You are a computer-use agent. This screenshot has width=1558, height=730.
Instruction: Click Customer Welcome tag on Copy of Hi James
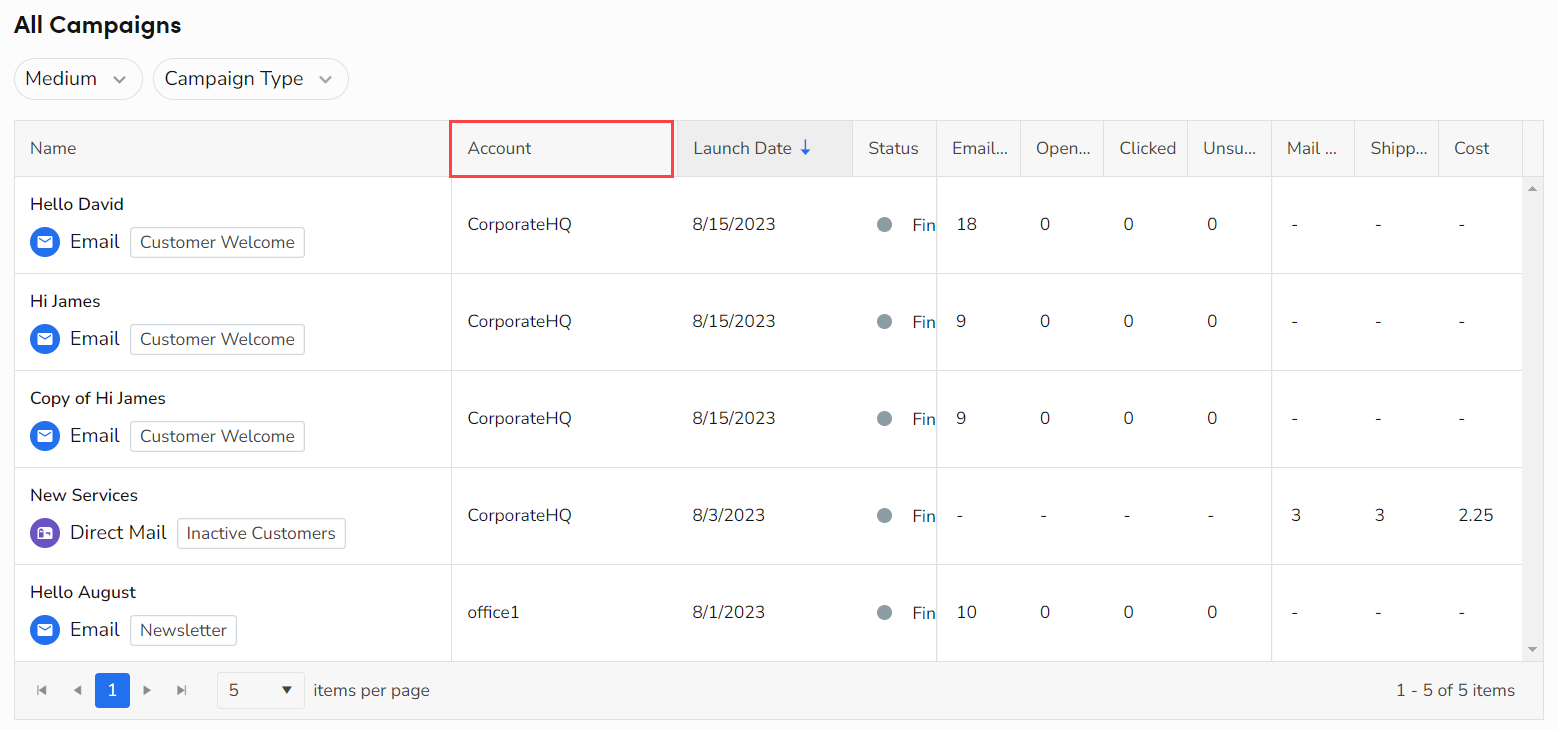[217, 436]
